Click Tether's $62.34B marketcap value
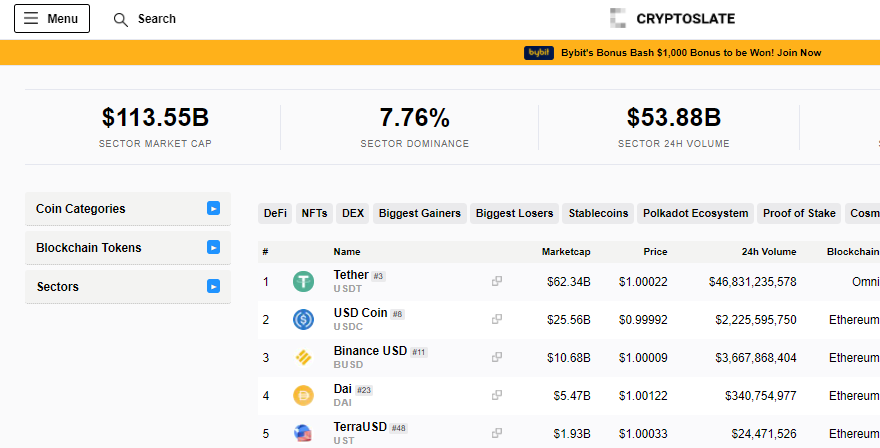This screenshot has height=448, width=880. point(569,282)
